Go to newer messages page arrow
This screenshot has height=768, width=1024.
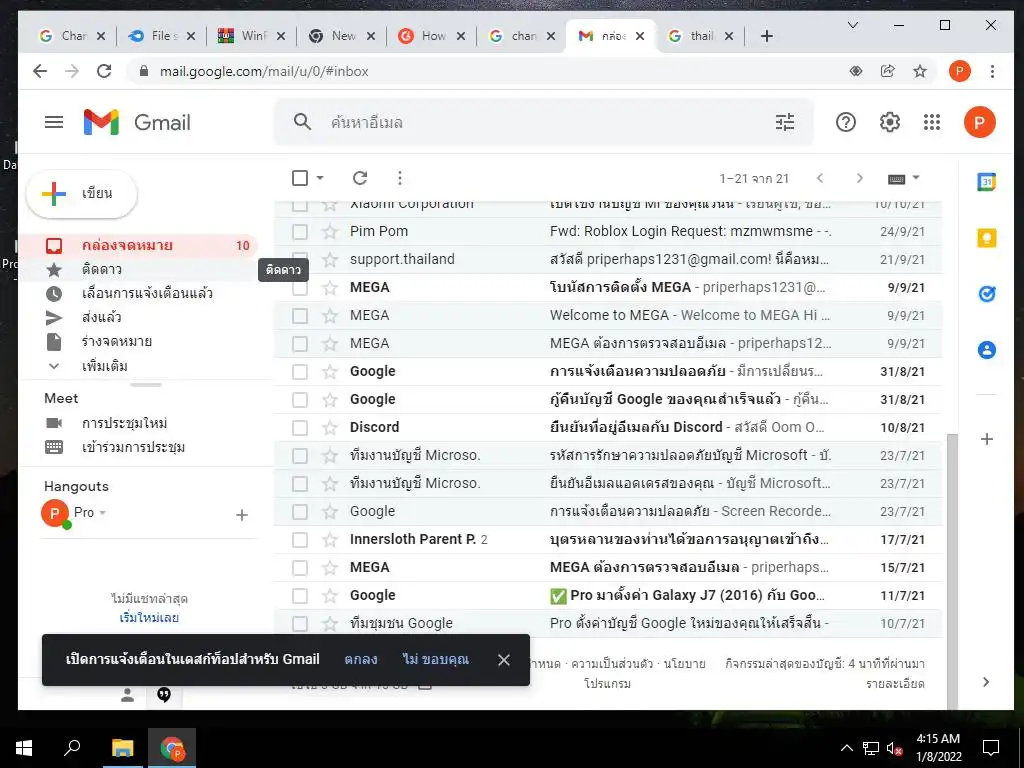point(820,178)
